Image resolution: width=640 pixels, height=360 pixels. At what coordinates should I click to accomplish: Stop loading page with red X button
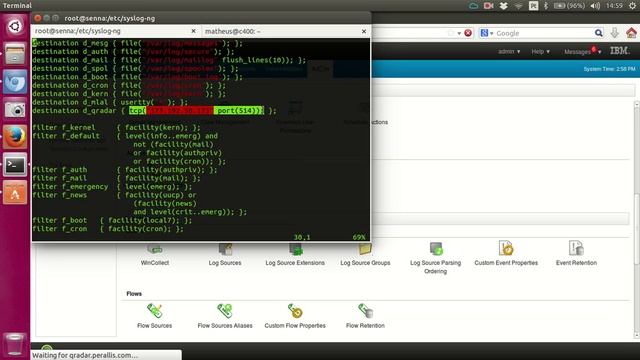(x=468, y=33)
